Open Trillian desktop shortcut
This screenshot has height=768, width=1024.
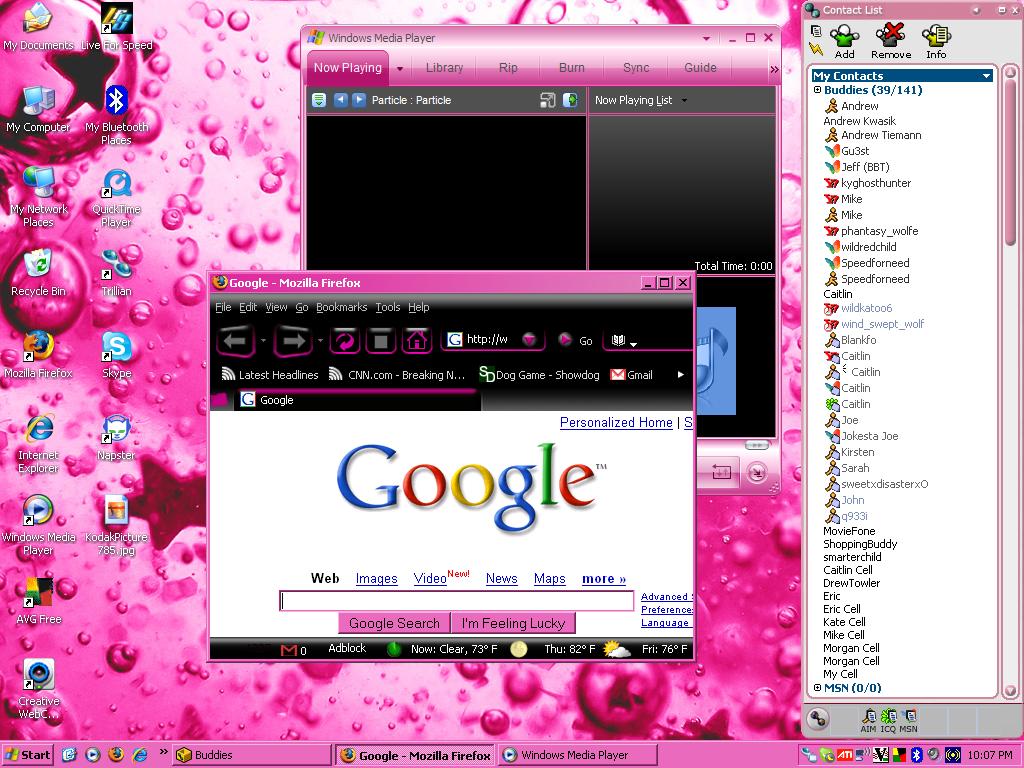pos(116,274)
